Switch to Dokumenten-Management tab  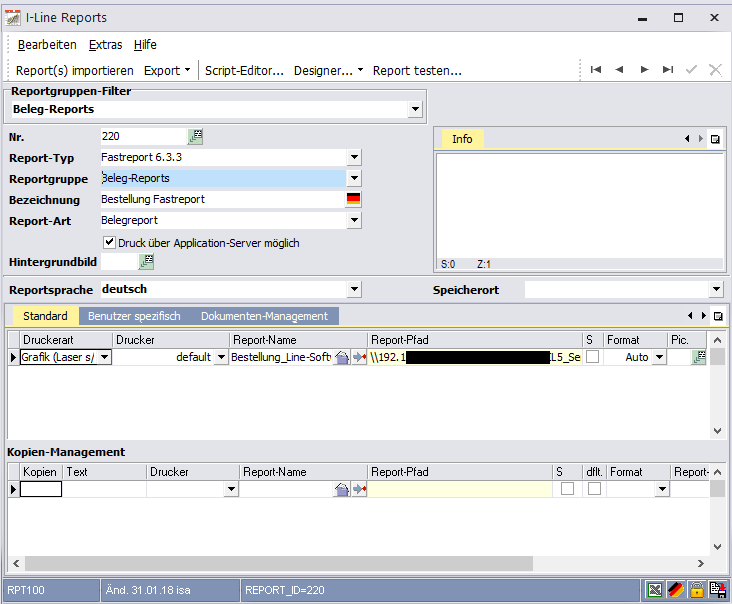(x=264, y=316)
